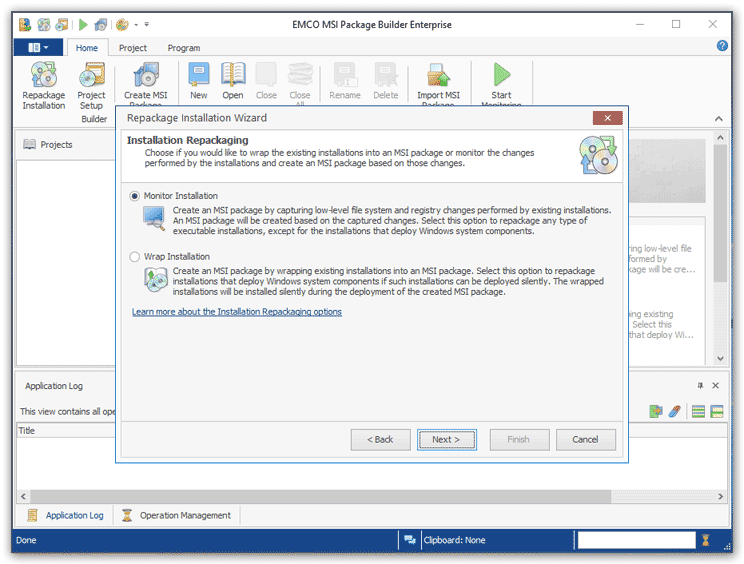744x564 pixels.
Task: Close the Application Log panel
Action: [x=716, y=386]
